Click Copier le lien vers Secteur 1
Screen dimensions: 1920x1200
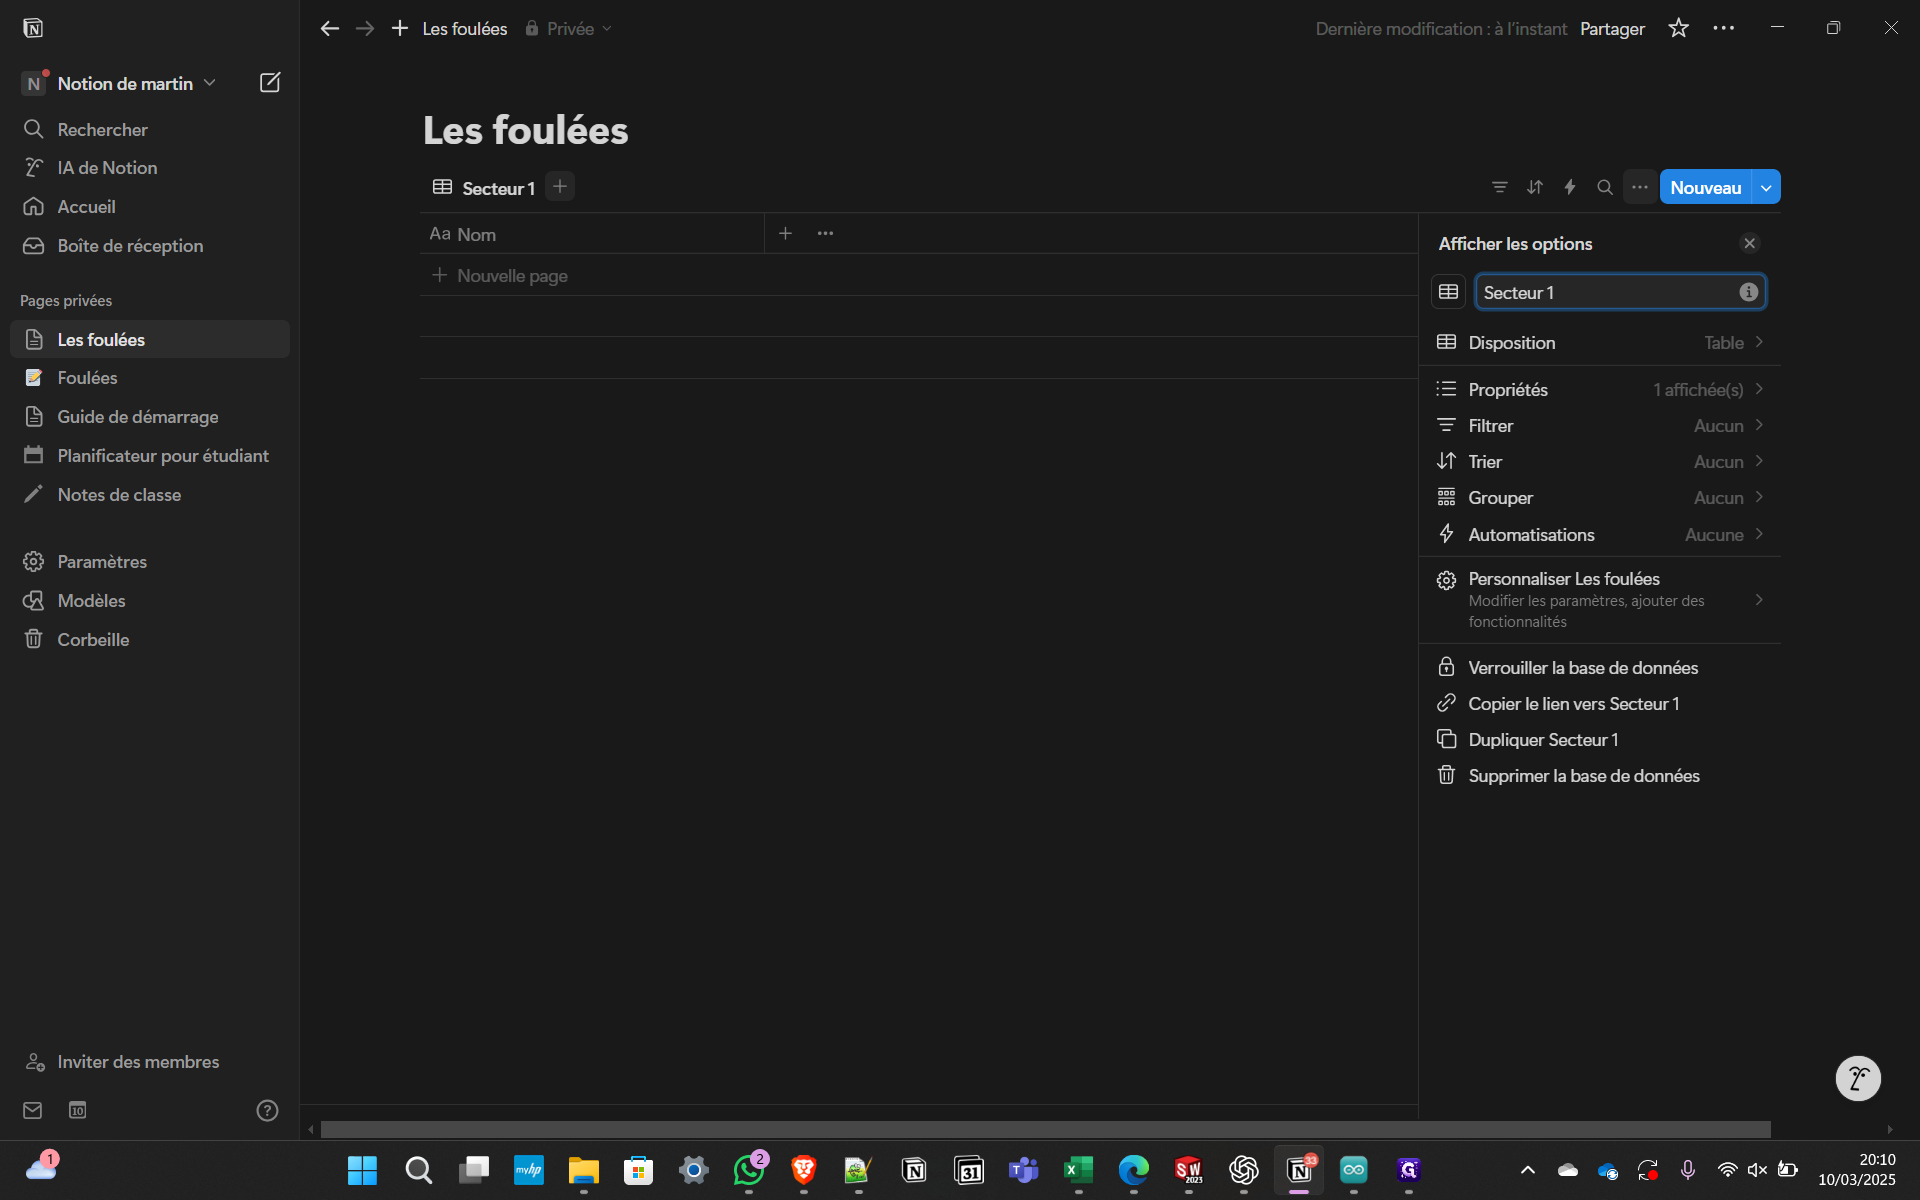click(x=1600, y=703)
